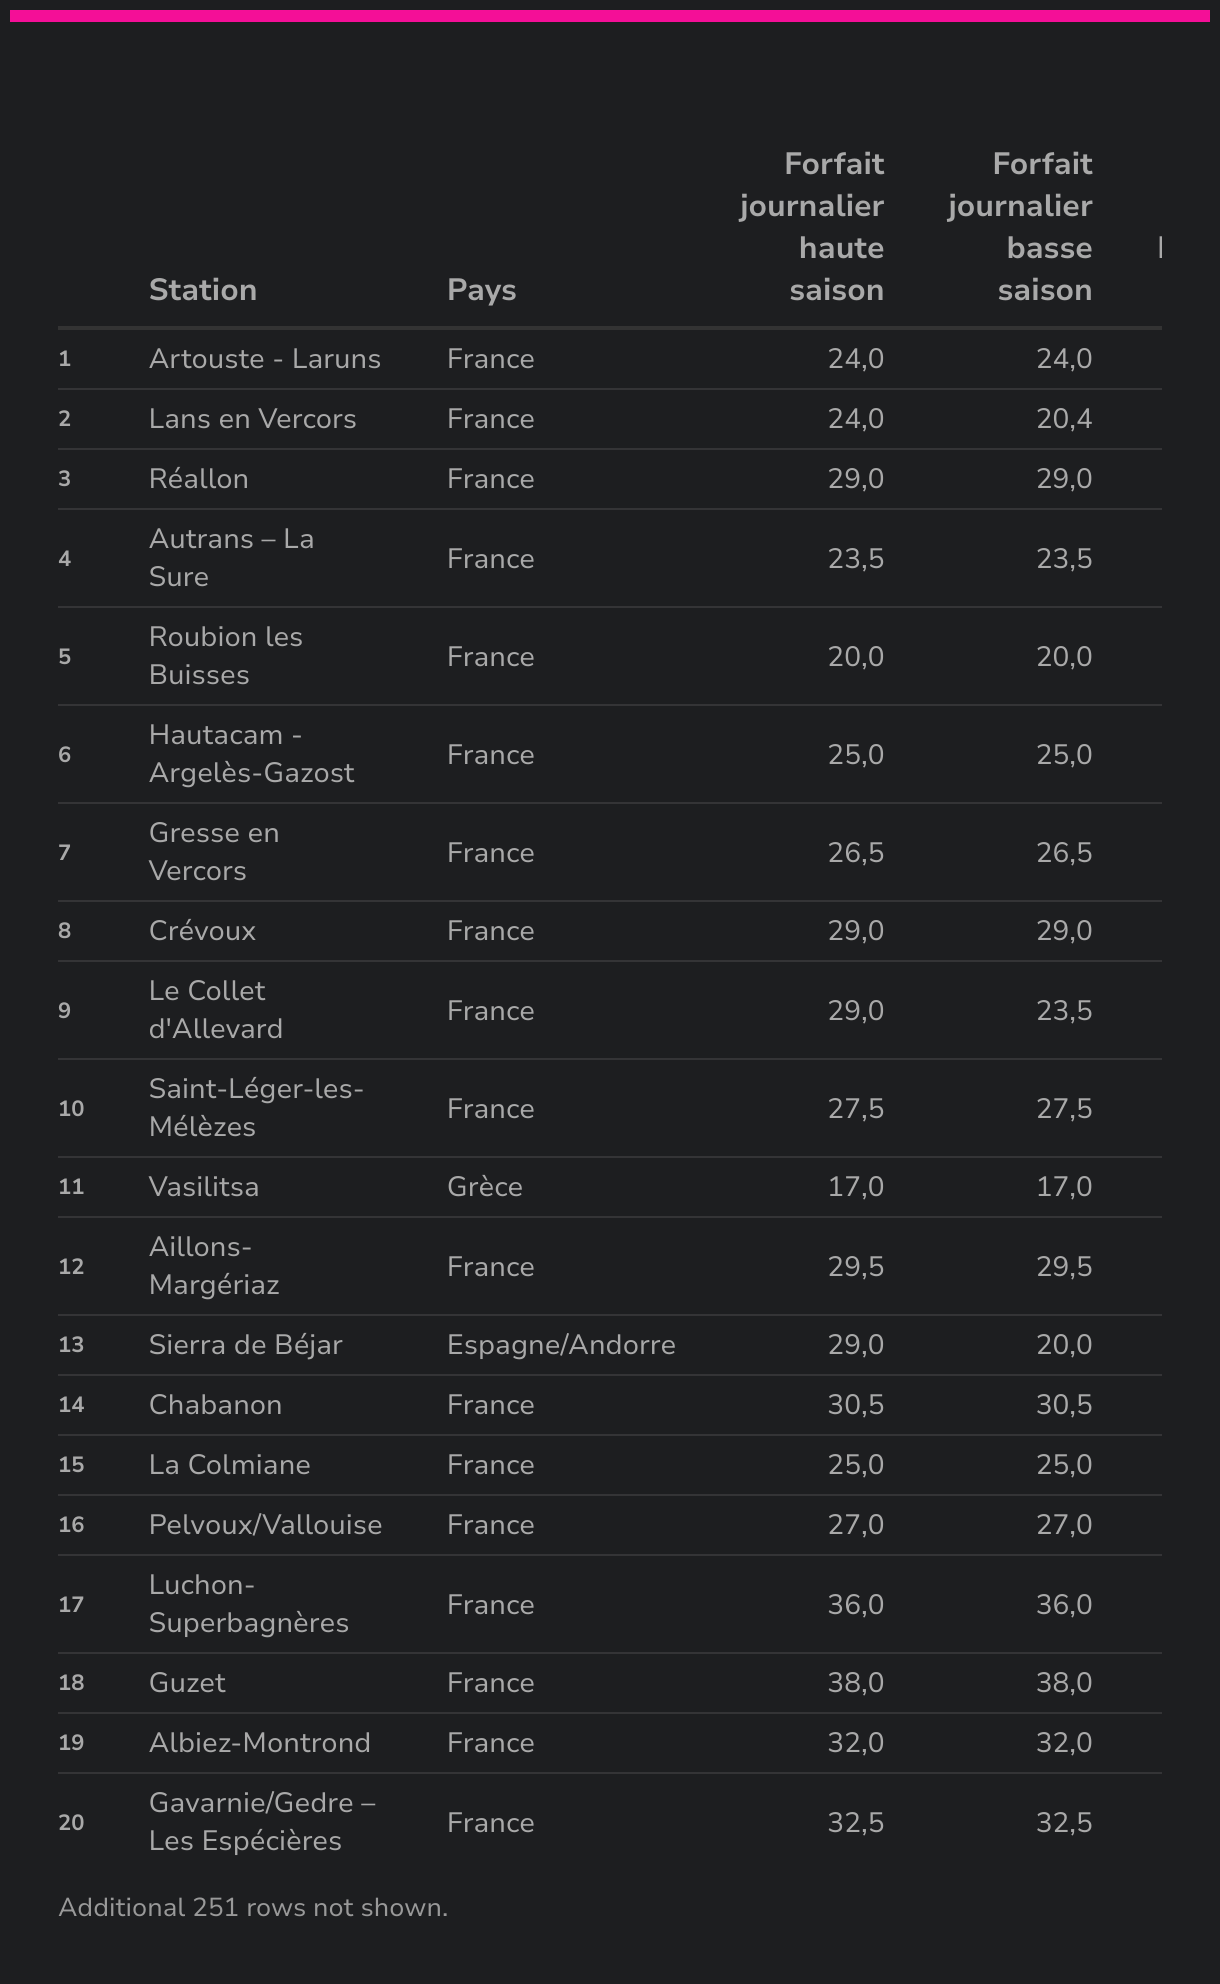1220x1984 pixels.
Task: Click the Station column header
Action: [x=203, y=290]
